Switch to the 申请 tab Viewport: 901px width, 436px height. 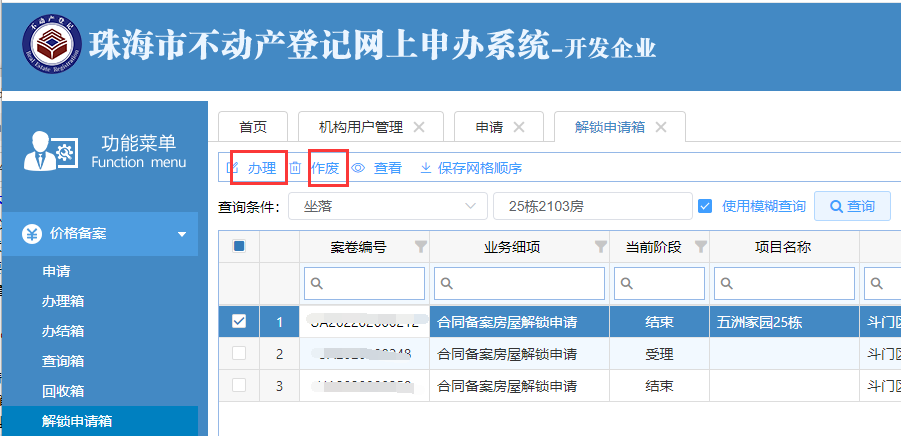click(x=488, y=127)
